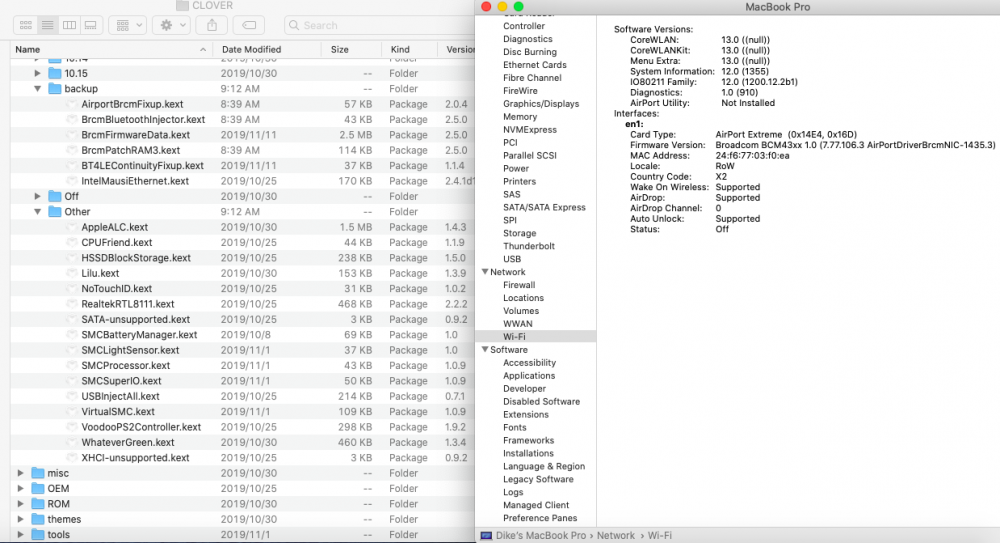Viewport: 1000px width, 543px height.
Task: Sort by the Size column header
Action: click(x=352, y=49)
